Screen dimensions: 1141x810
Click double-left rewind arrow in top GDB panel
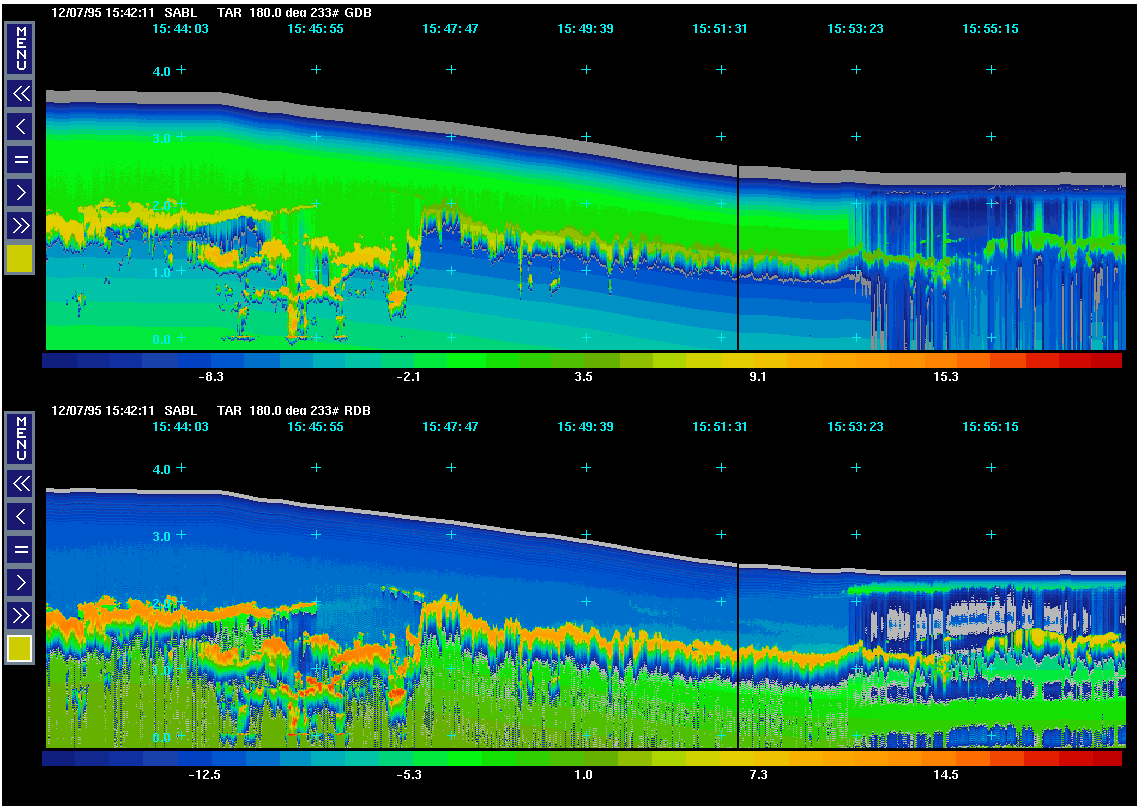[x=20, y=94]
